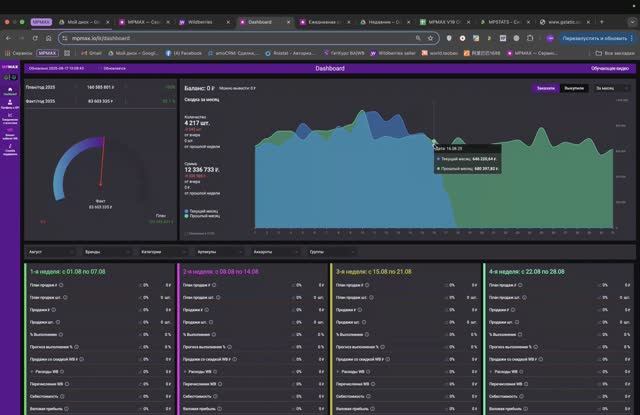The height and width of the screenshot is (415, 640).
Task: Open a new browser tab with plus icon
Action: (602, 22)
